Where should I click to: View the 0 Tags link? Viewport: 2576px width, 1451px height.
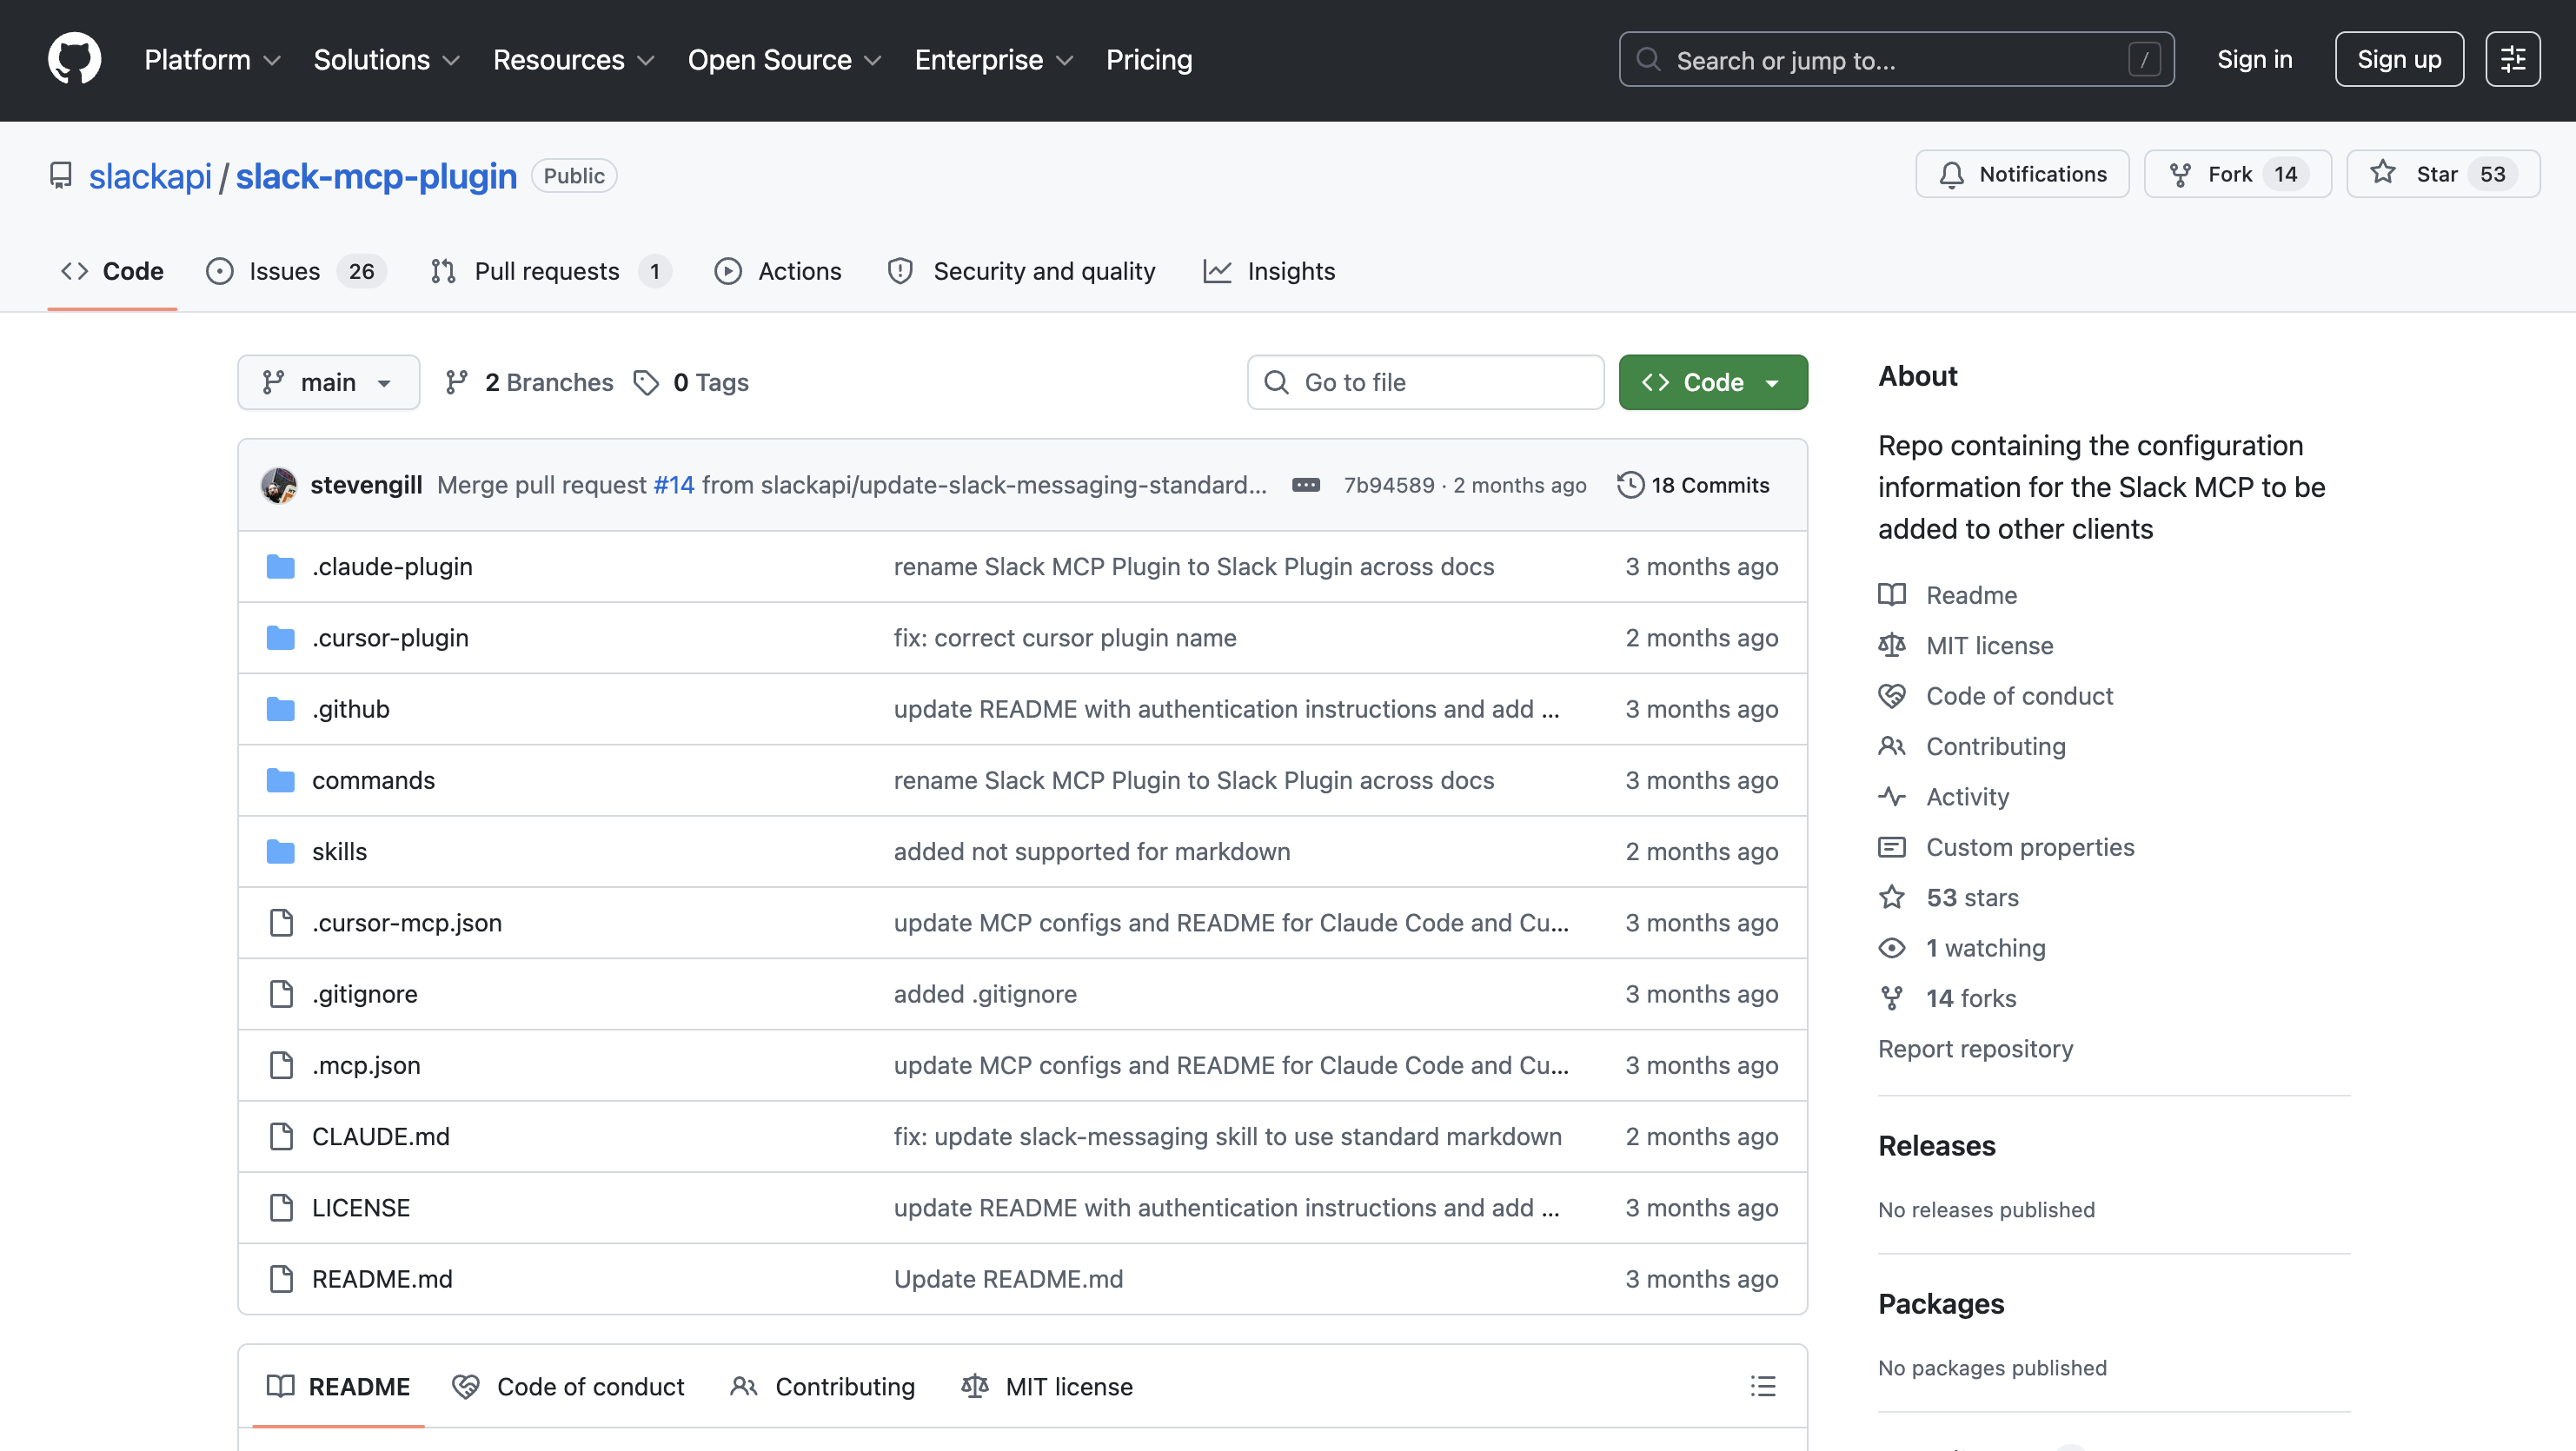(x=691, y=382)
